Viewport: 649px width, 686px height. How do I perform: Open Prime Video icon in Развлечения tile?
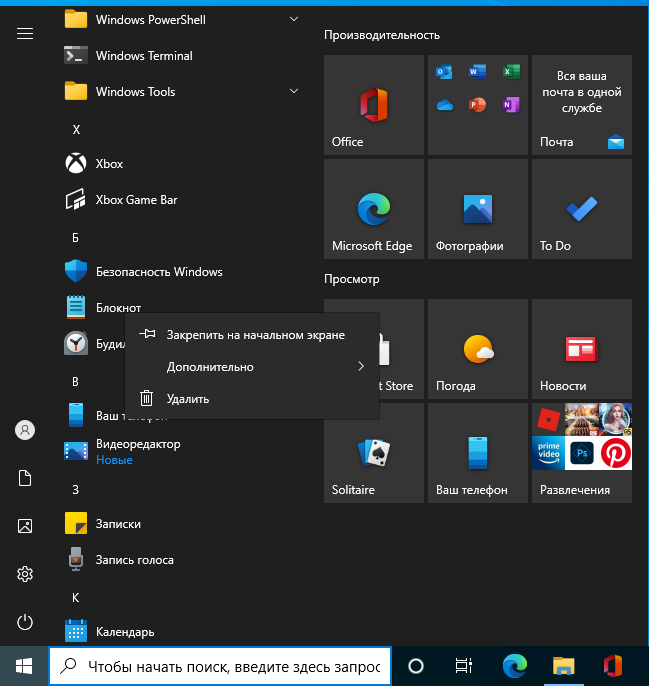point(548,453)
